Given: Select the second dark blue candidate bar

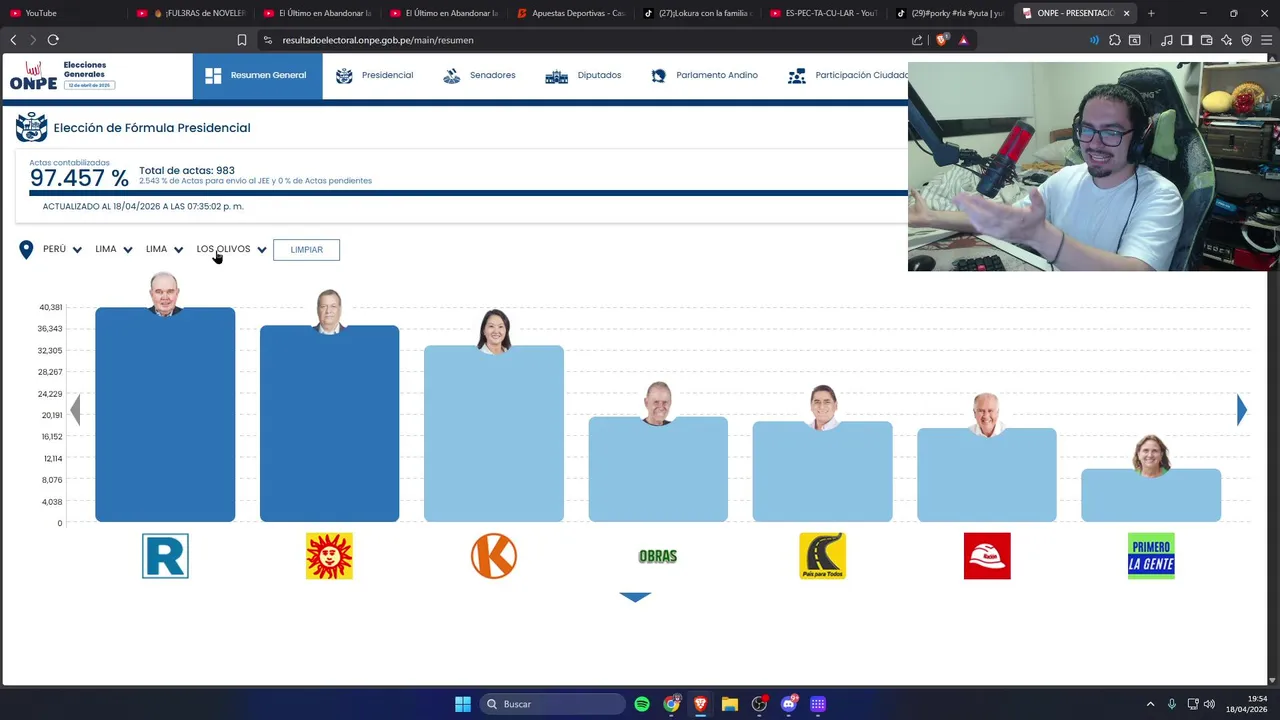Looking at the screenshot, I should tap(329, 424).
